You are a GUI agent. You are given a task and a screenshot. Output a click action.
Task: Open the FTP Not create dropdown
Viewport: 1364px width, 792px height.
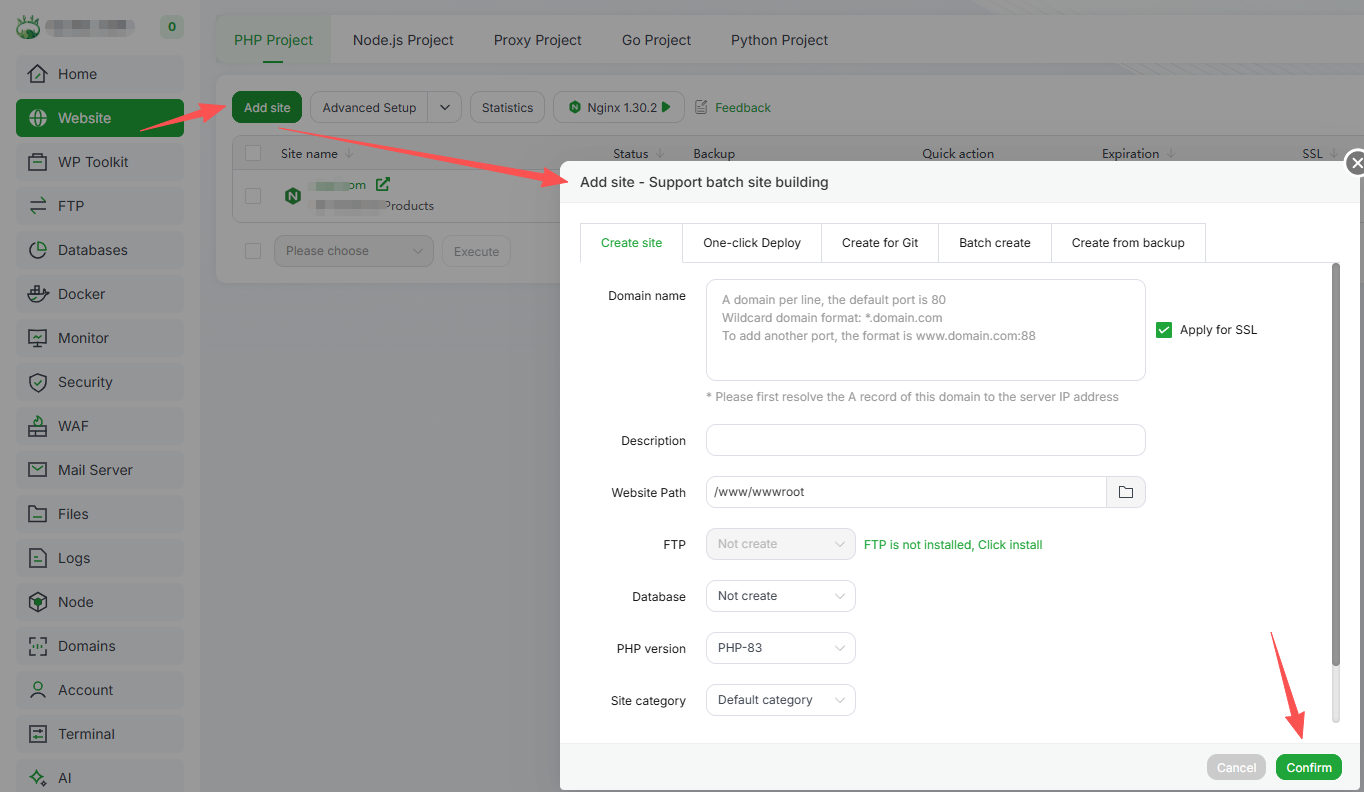click(x=780, y=544)
